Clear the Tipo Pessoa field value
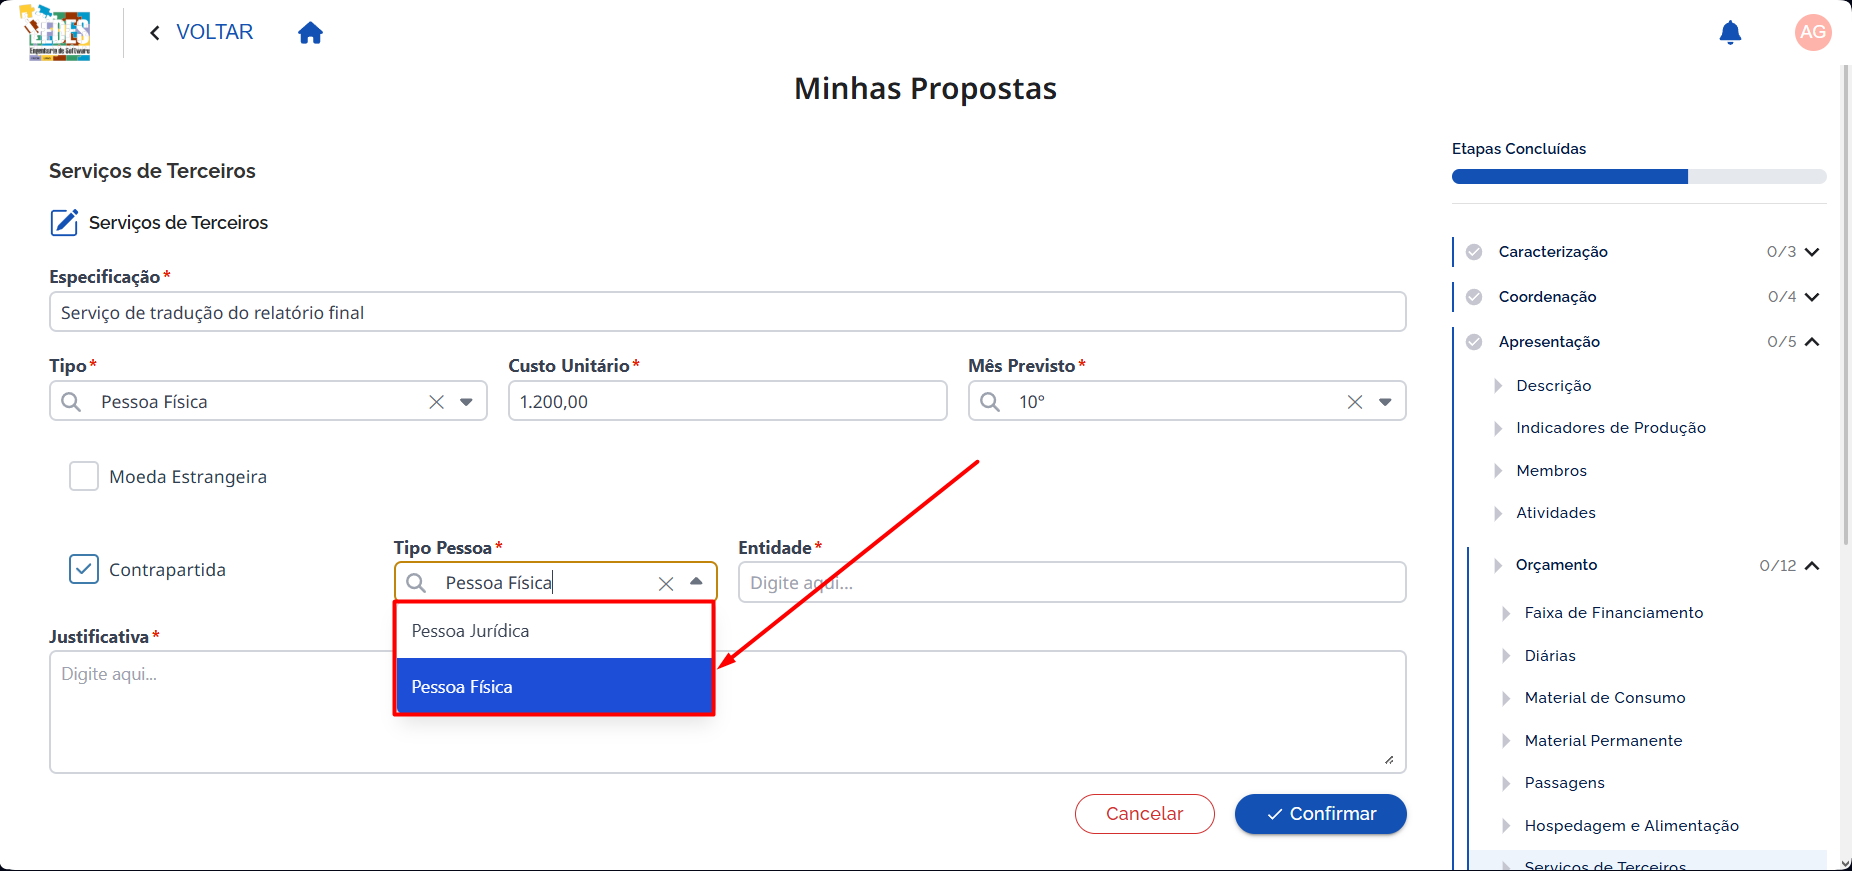The width and height of the screenshot is (1852, 871). [x=666, y=584]
